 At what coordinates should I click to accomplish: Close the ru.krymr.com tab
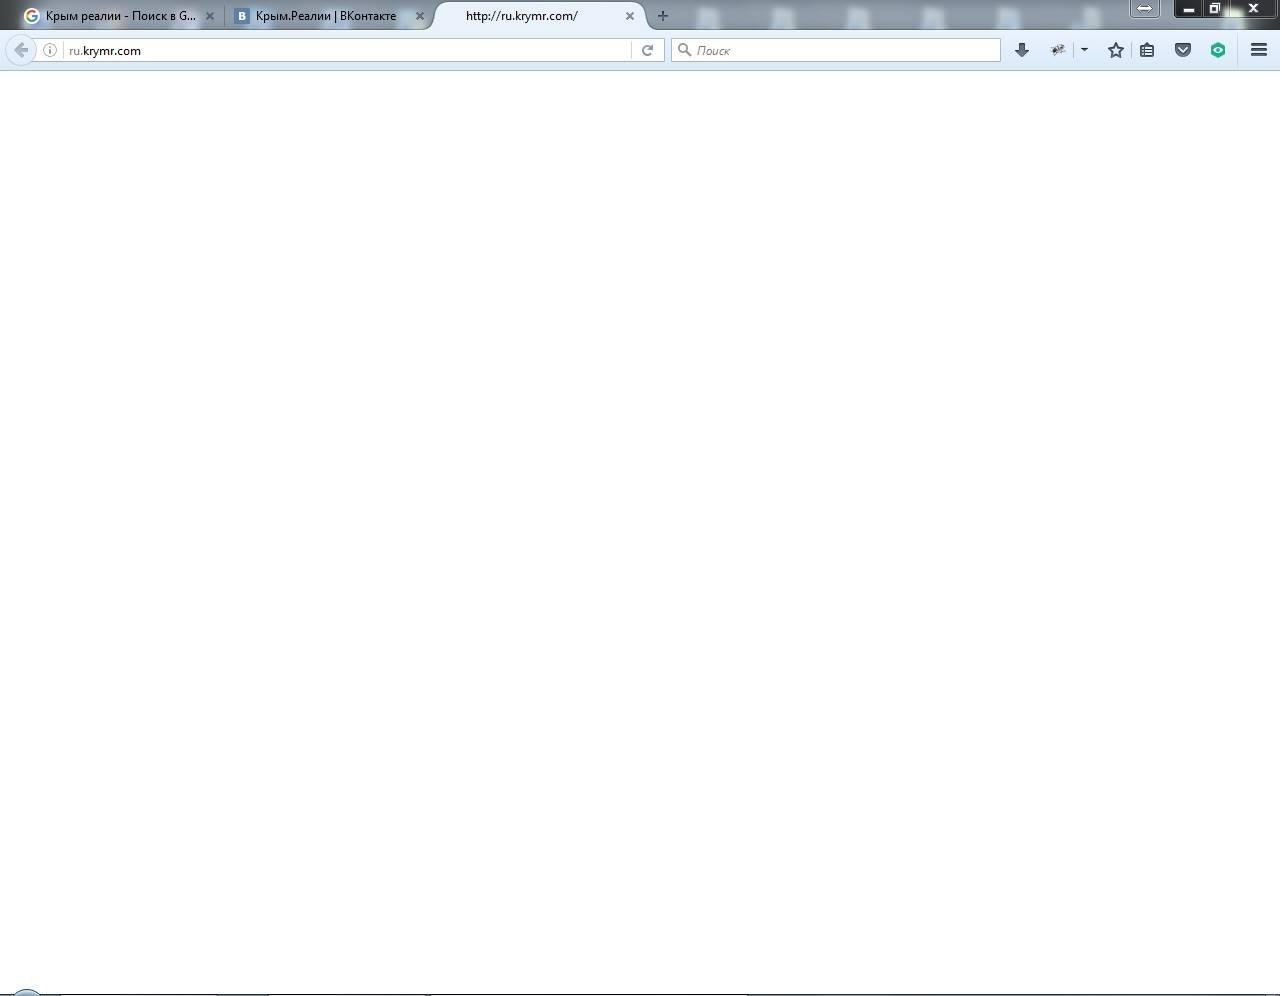point(629,16)
